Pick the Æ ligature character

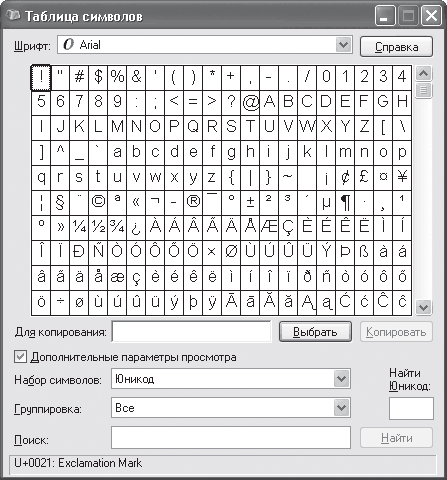[269, 228]
